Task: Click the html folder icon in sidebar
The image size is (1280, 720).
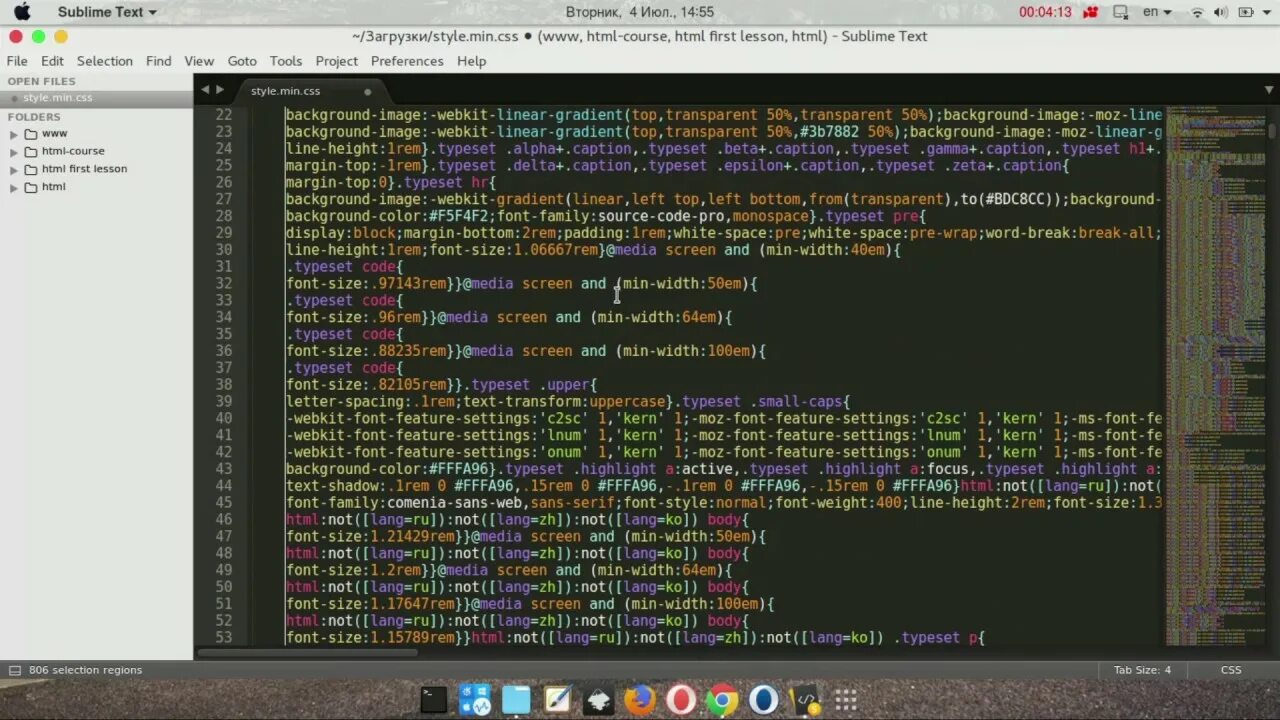Action: [x=31, y=187]
